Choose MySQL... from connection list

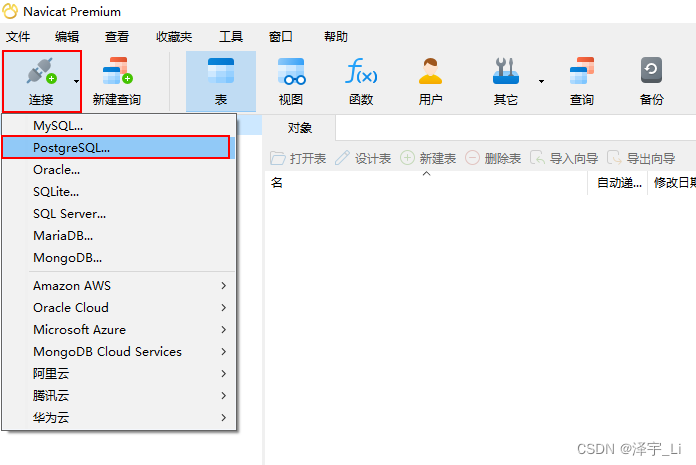pyautogui.click(x=119, y=126)
